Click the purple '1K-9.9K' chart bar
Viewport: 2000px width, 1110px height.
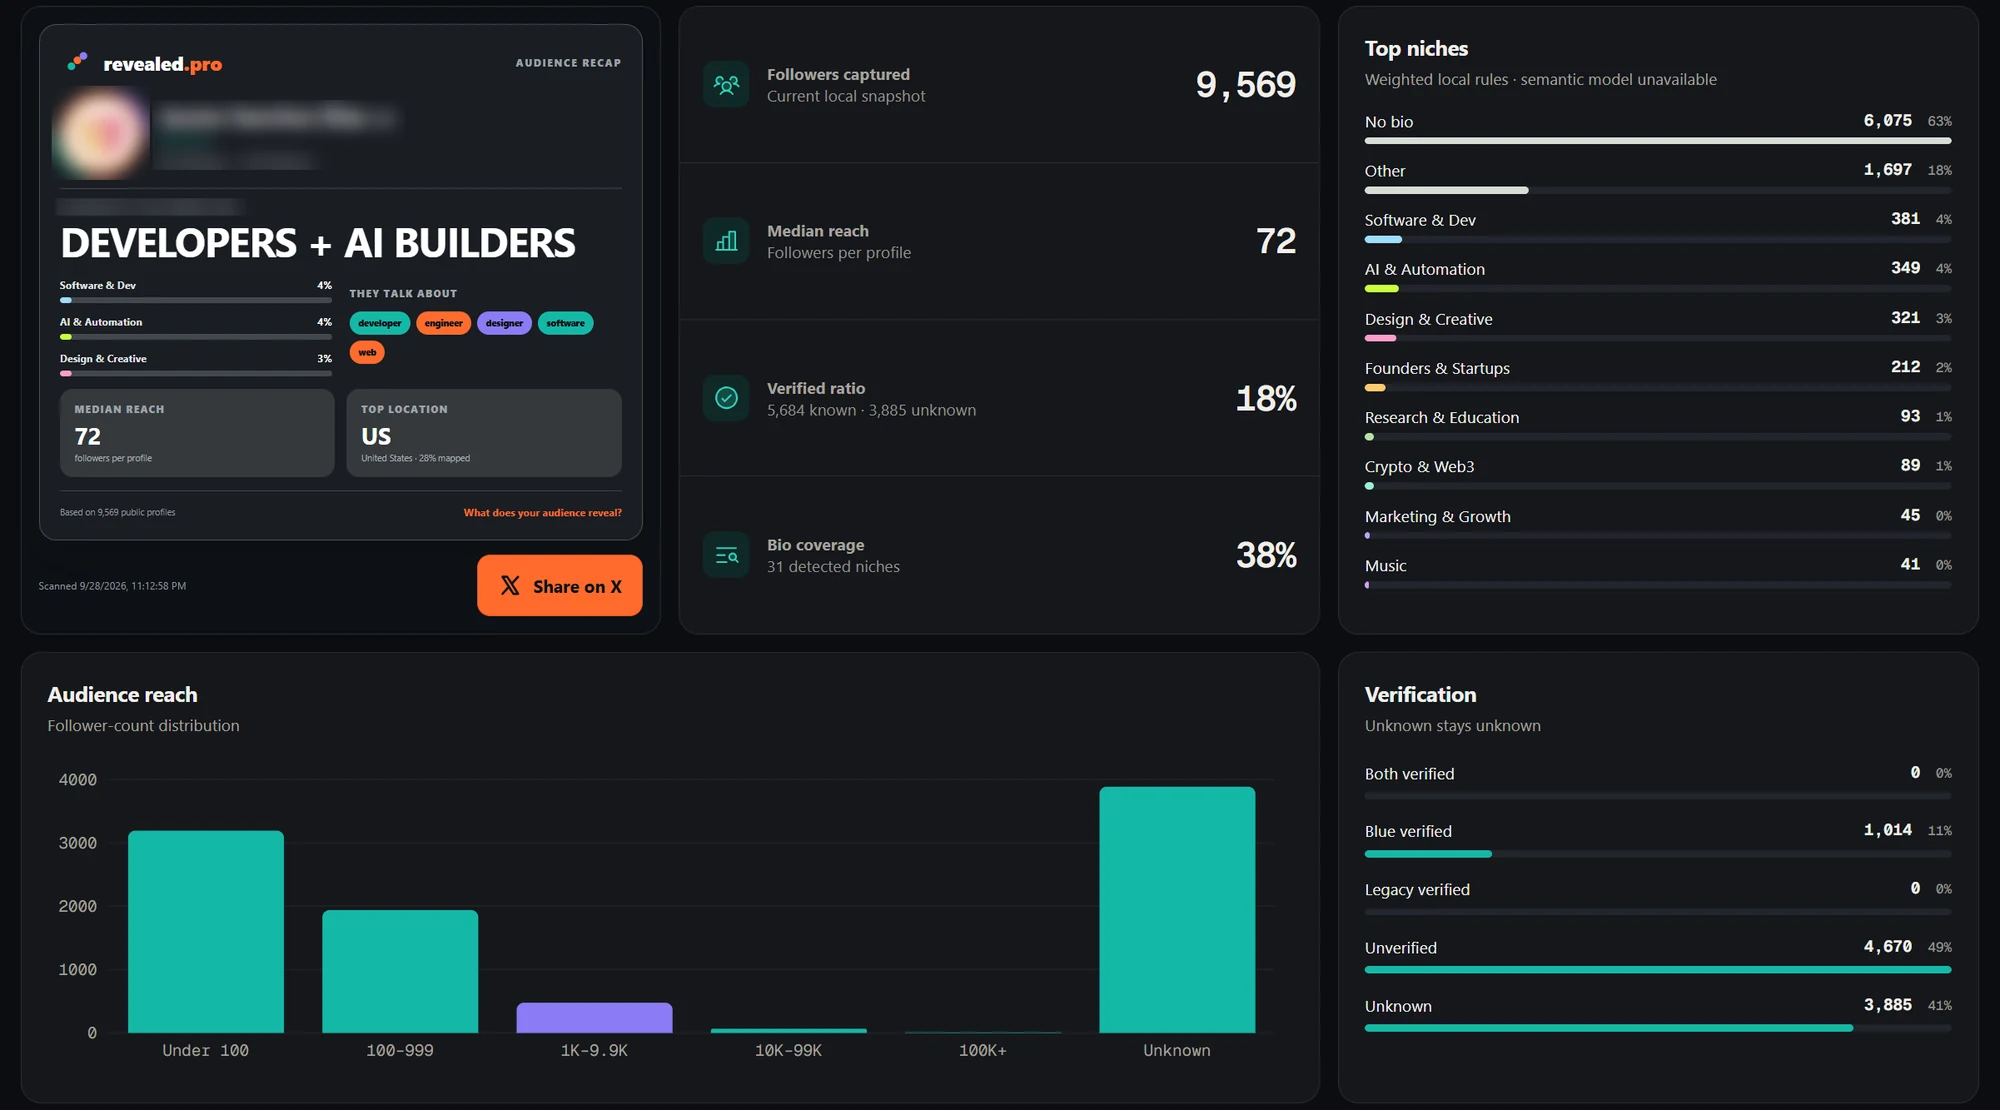[x=594, y=1018]
